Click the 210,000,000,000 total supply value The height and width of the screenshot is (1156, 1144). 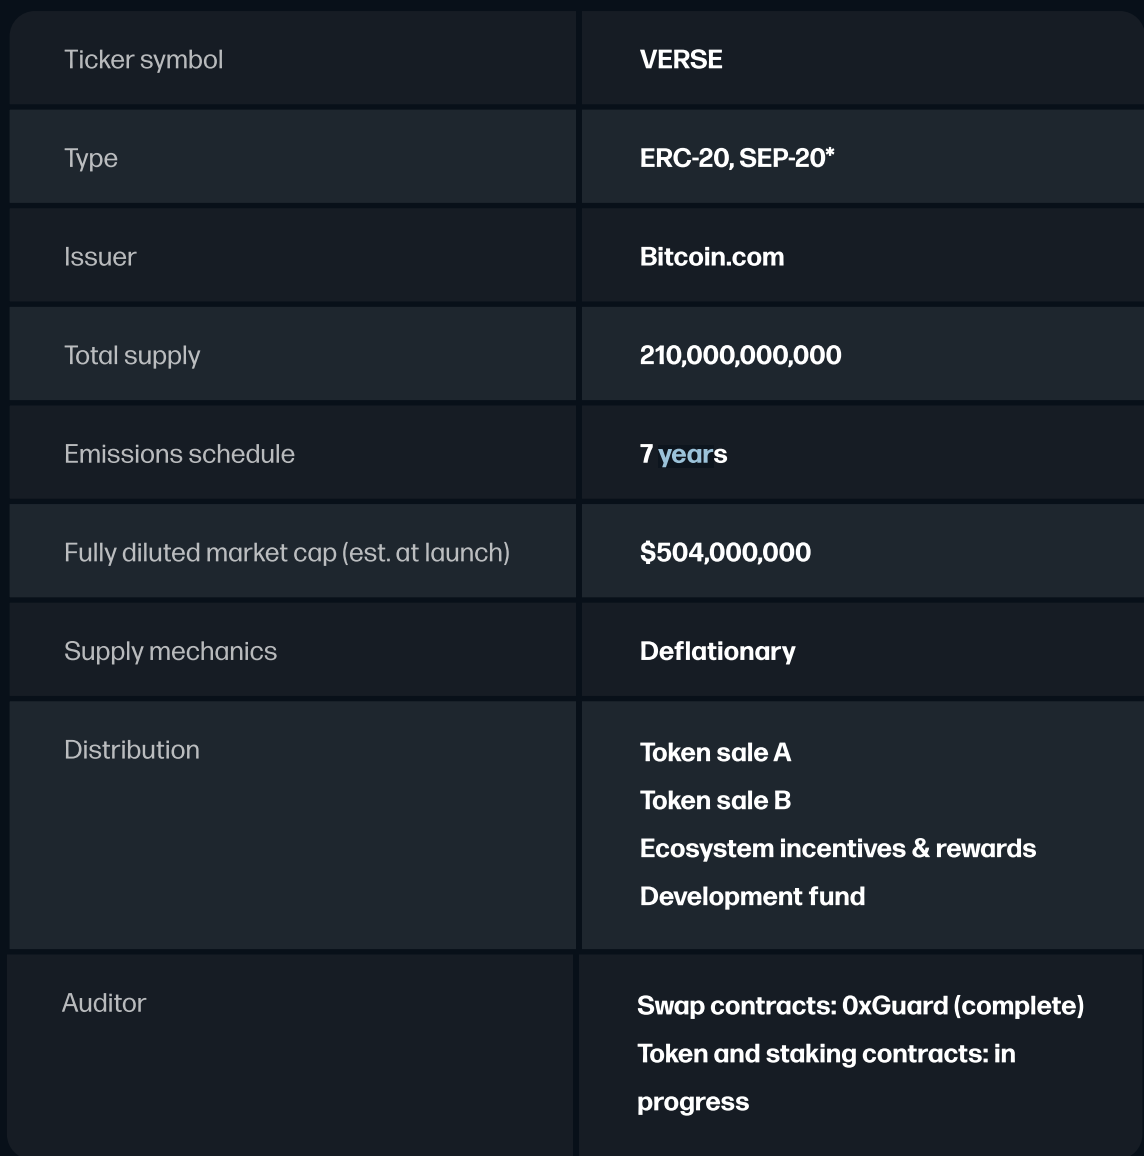741,355
